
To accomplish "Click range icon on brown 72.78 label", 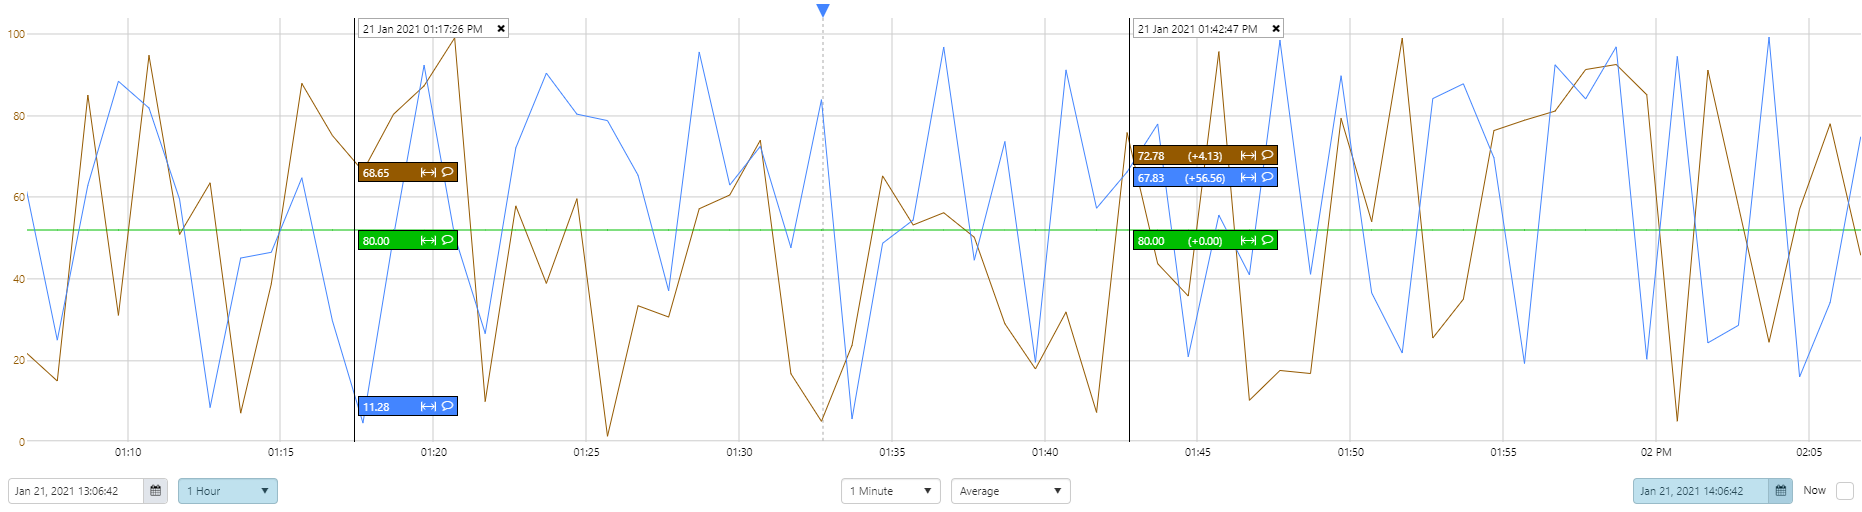I will [1248, 156].
